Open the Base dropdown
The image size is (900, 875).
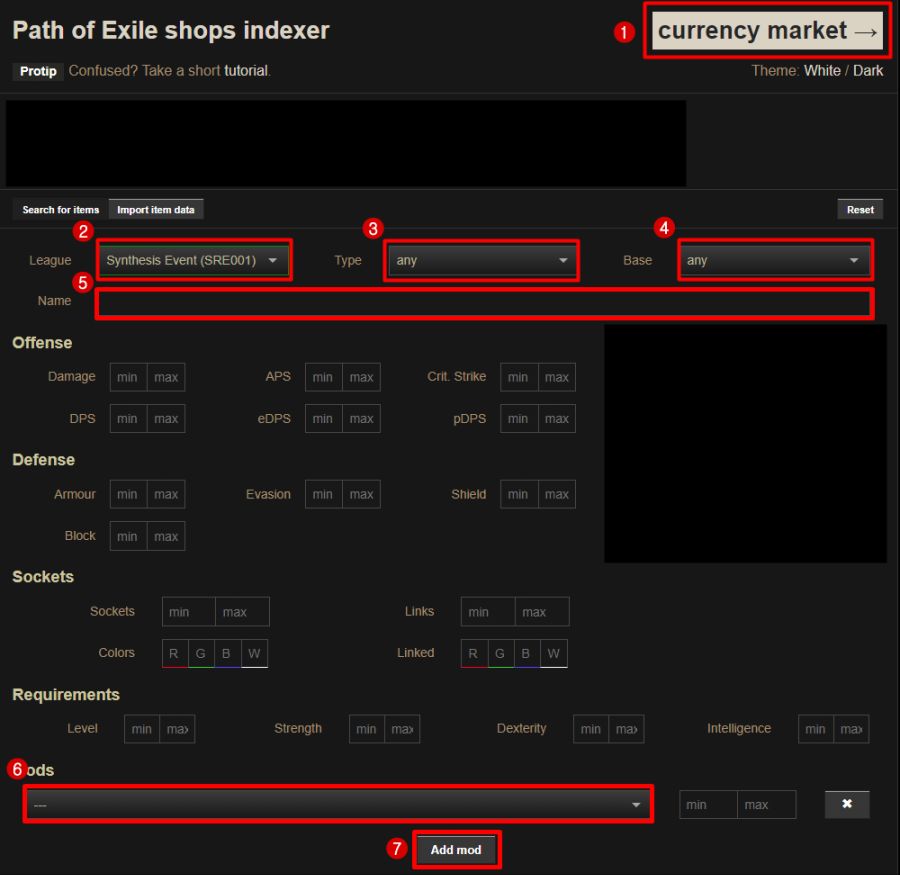pos(775,260)
